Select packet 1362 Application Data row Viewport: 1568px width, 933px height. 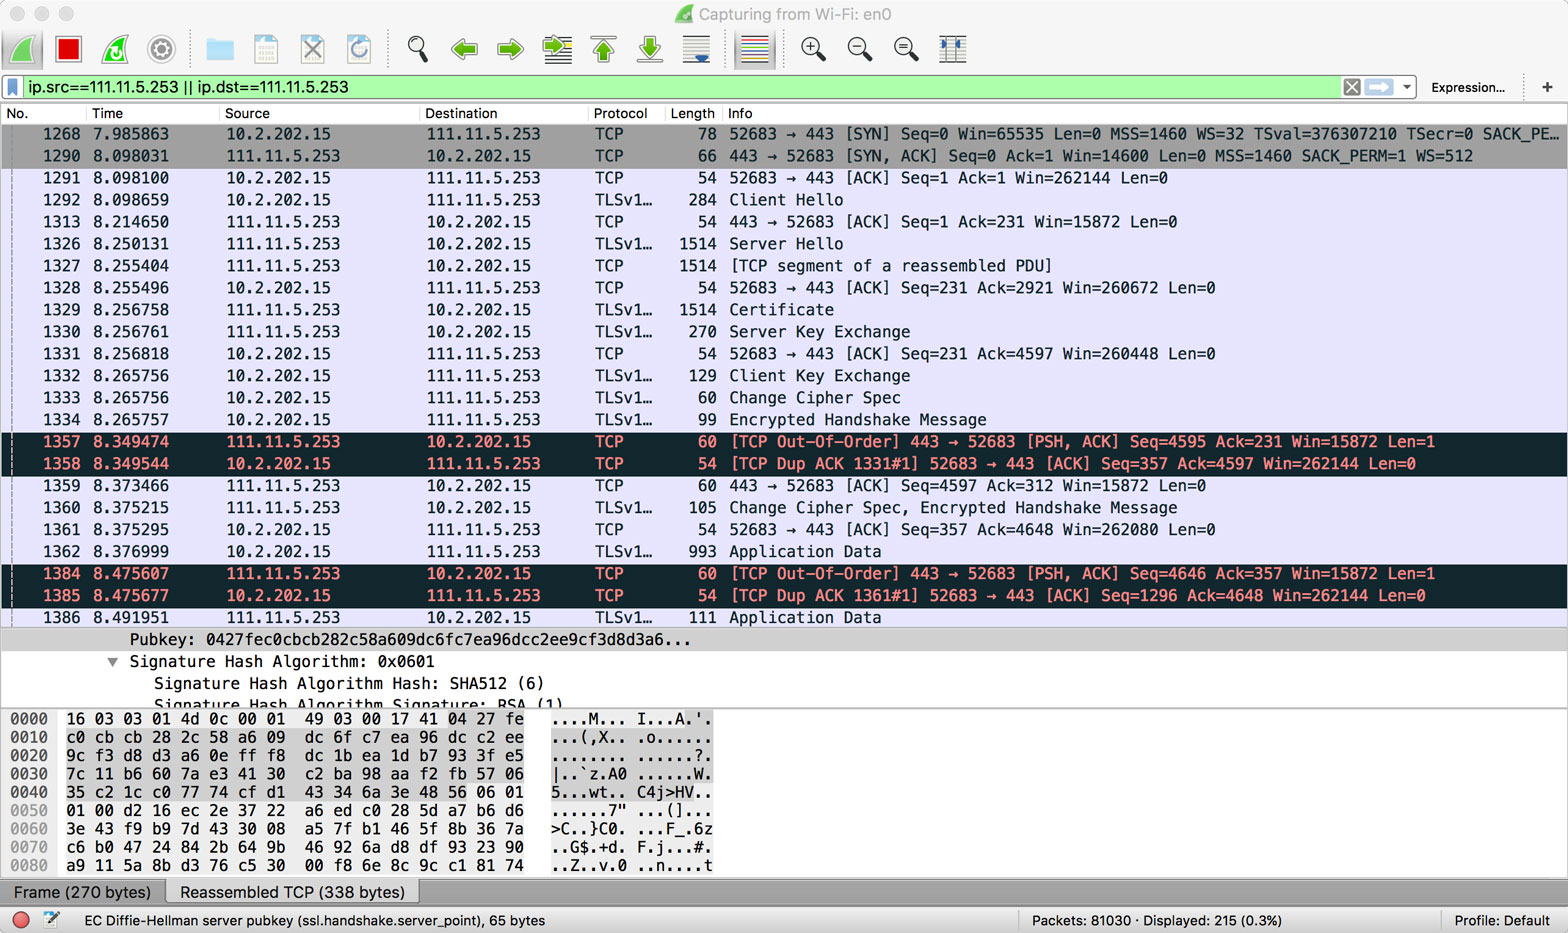[784, 552]
